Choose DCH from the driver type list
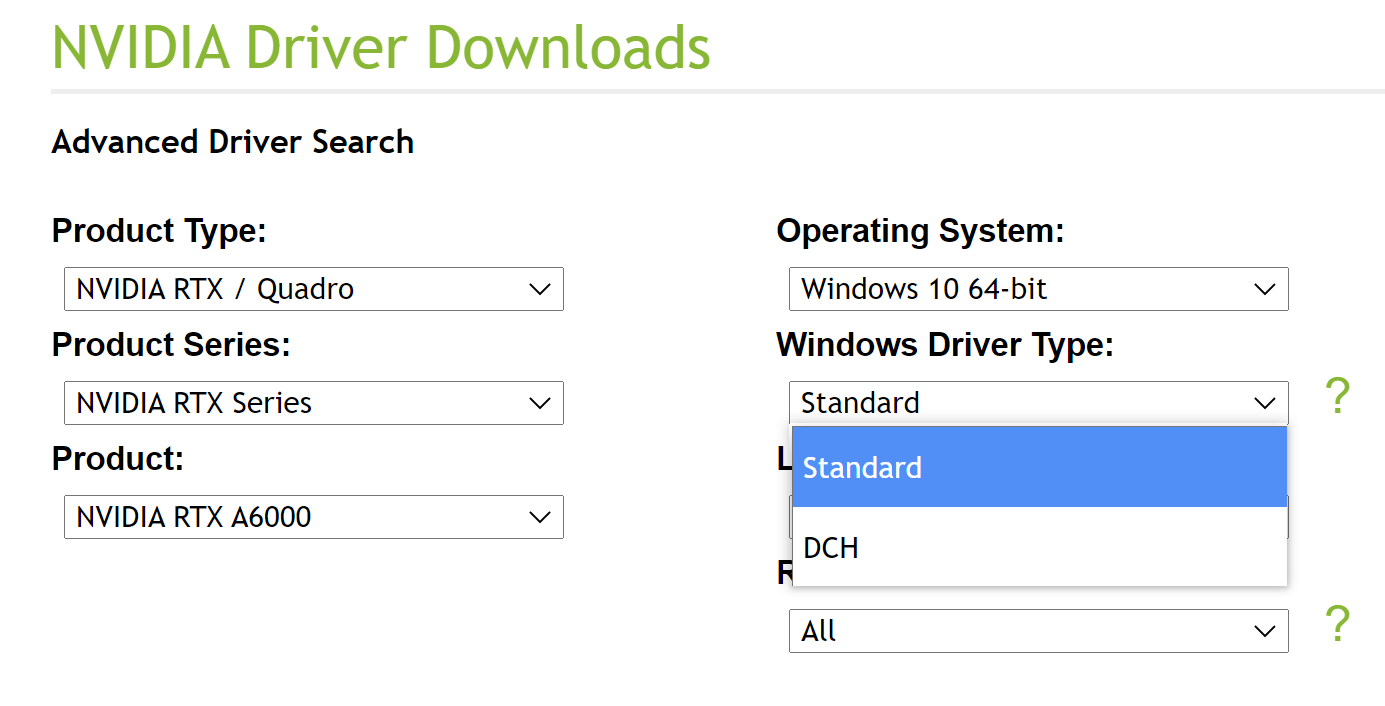Viewport: 1385px width, 706px height. 1039,547
